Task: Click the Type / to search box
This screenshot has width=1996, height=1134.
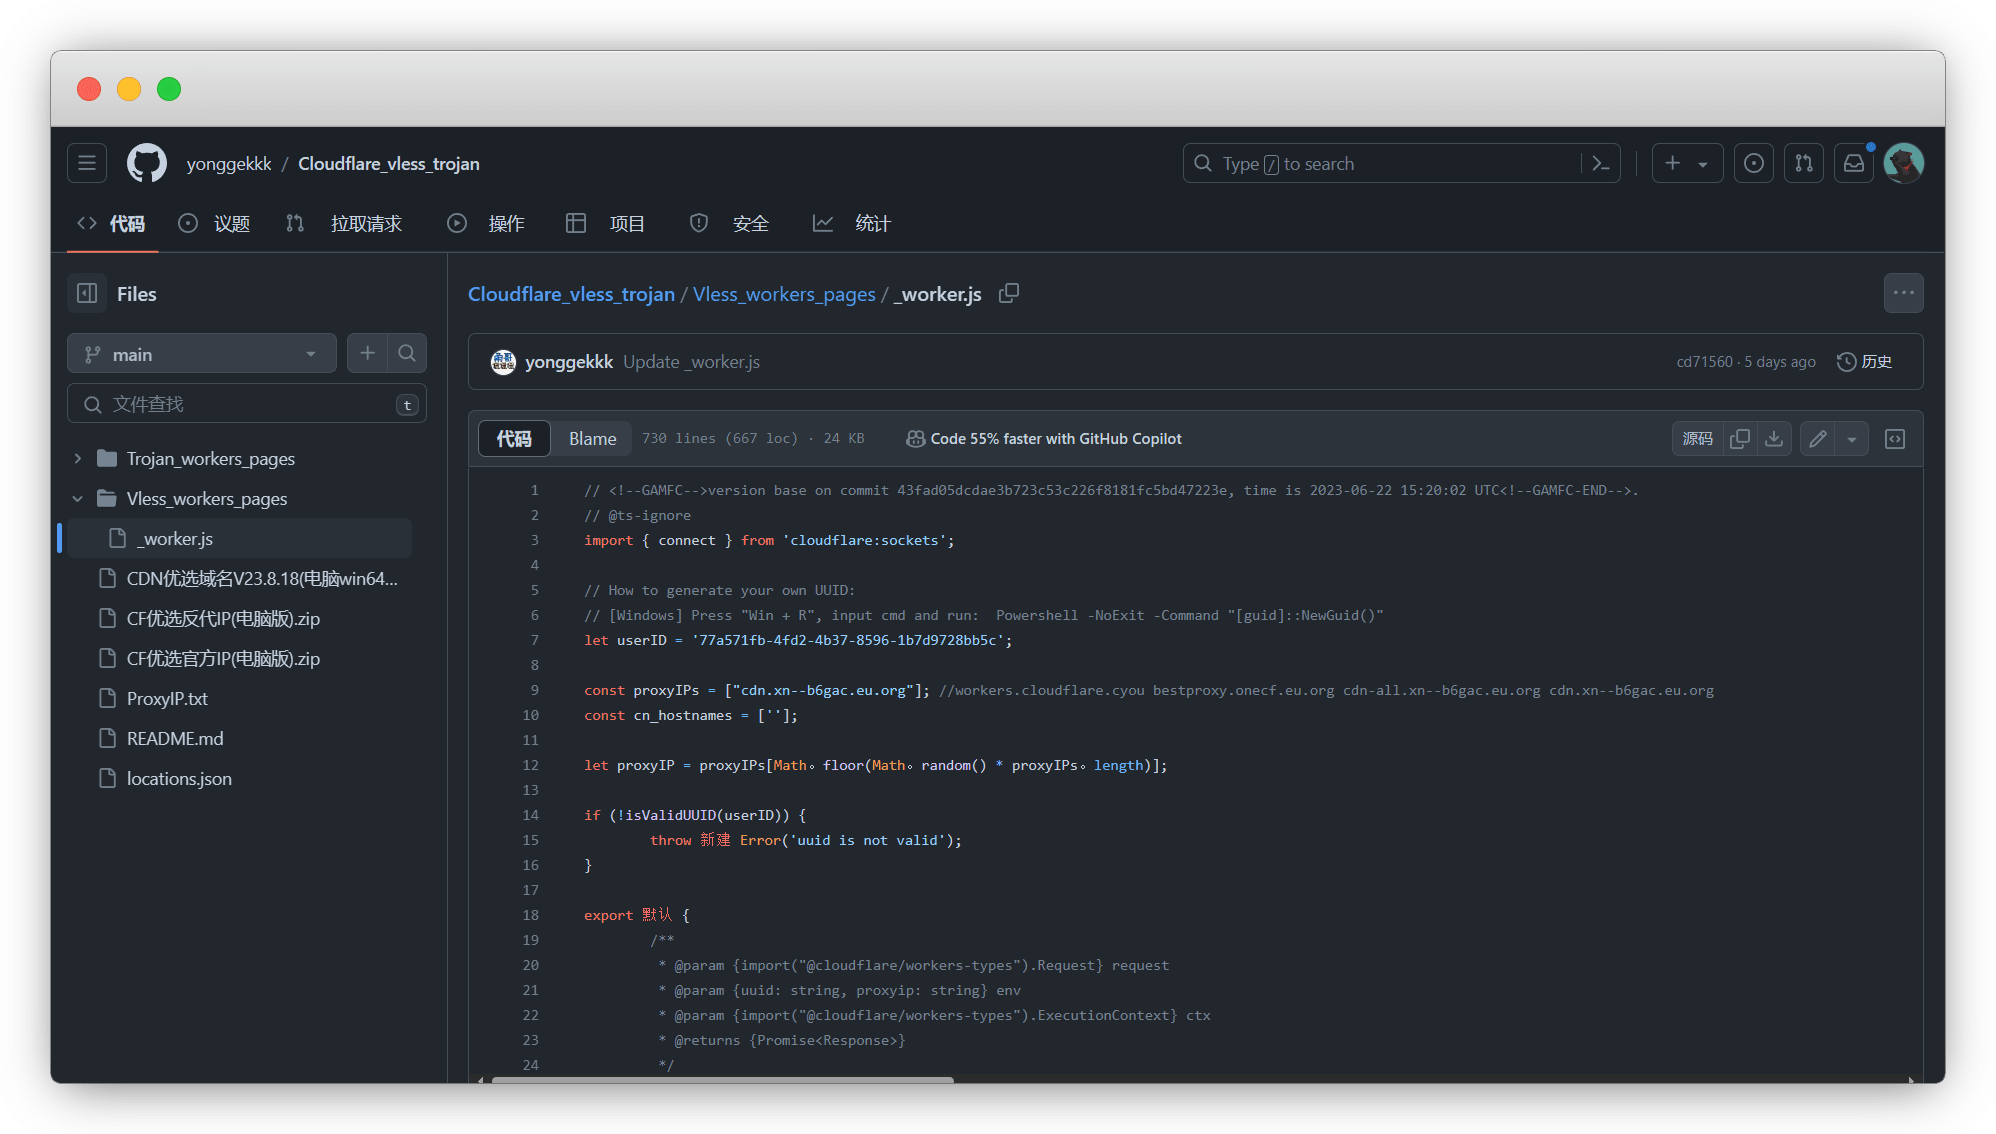Action: point(1400,163)
